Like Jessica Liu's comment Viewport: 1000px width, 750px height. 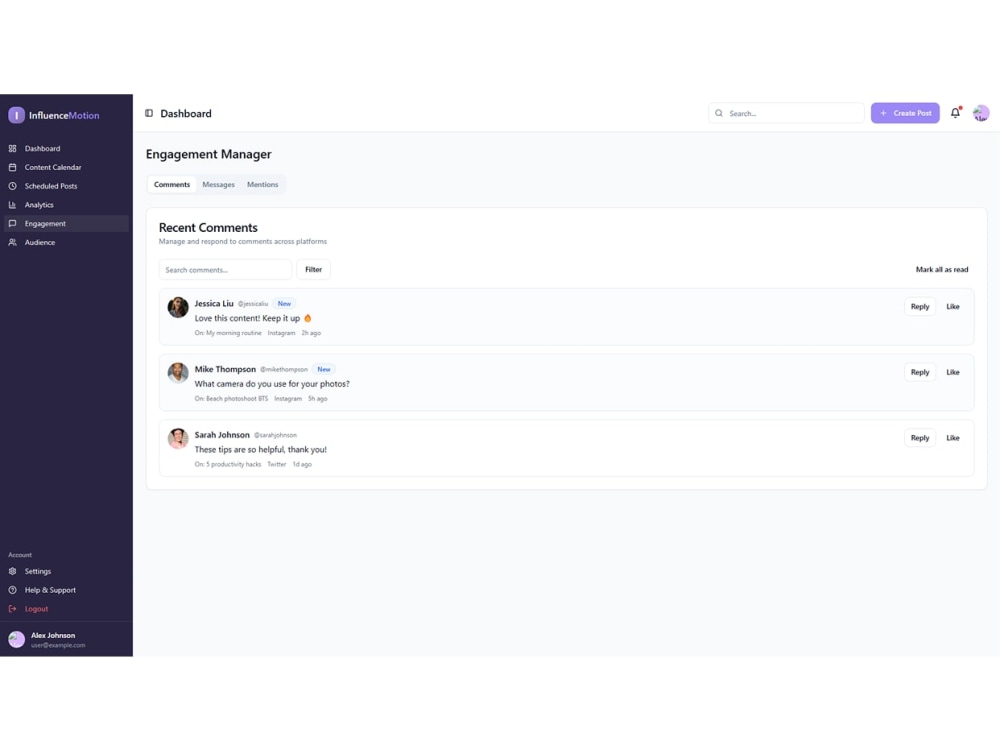coord(953,307)
